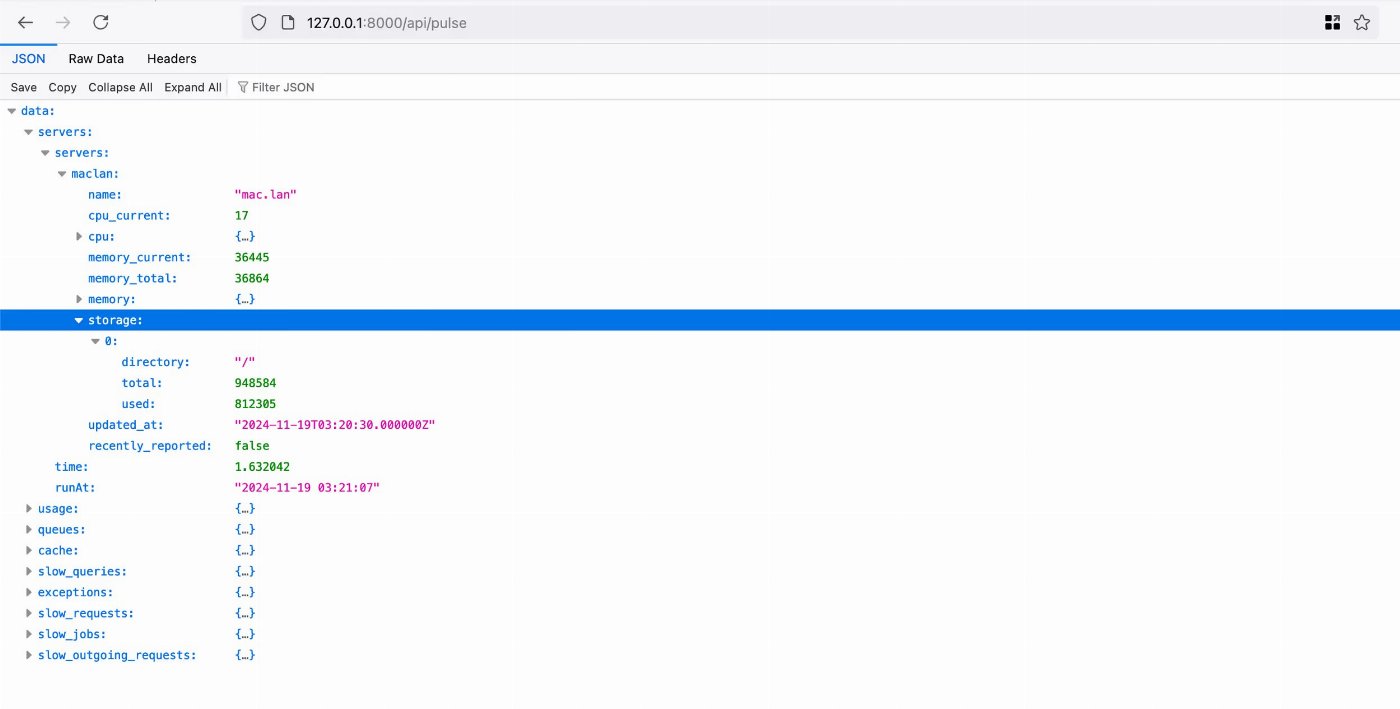The width and height of the screenshot is (1400, 709).
Task: Switch to the Raw Data tab
Action: tap(96, 59)
